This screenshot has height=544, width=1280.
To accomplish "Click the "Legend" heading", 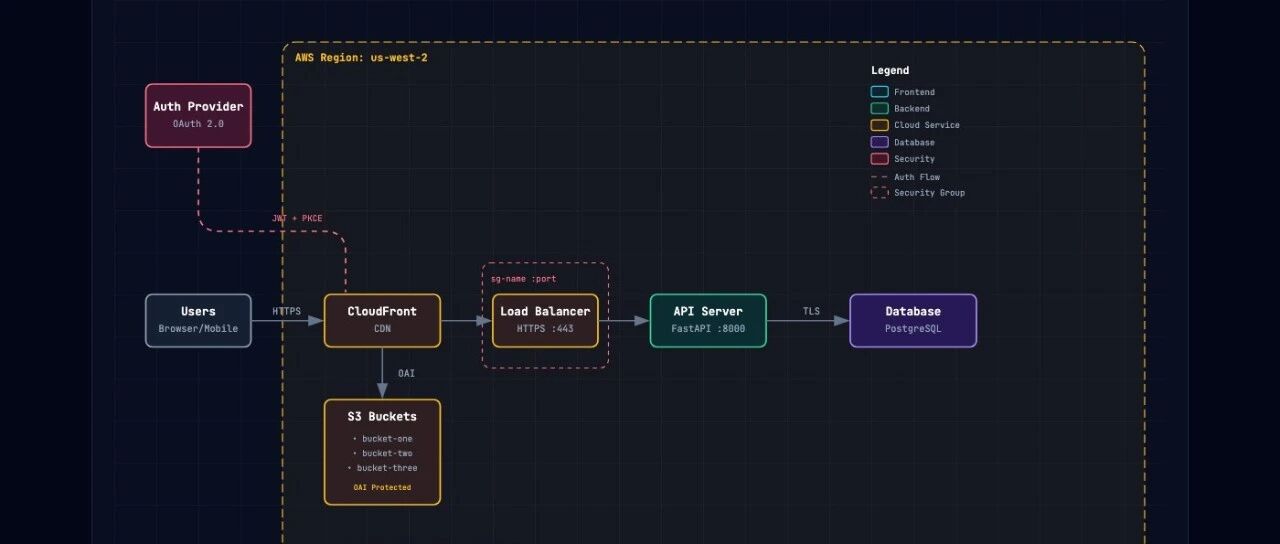I will 890,71.
